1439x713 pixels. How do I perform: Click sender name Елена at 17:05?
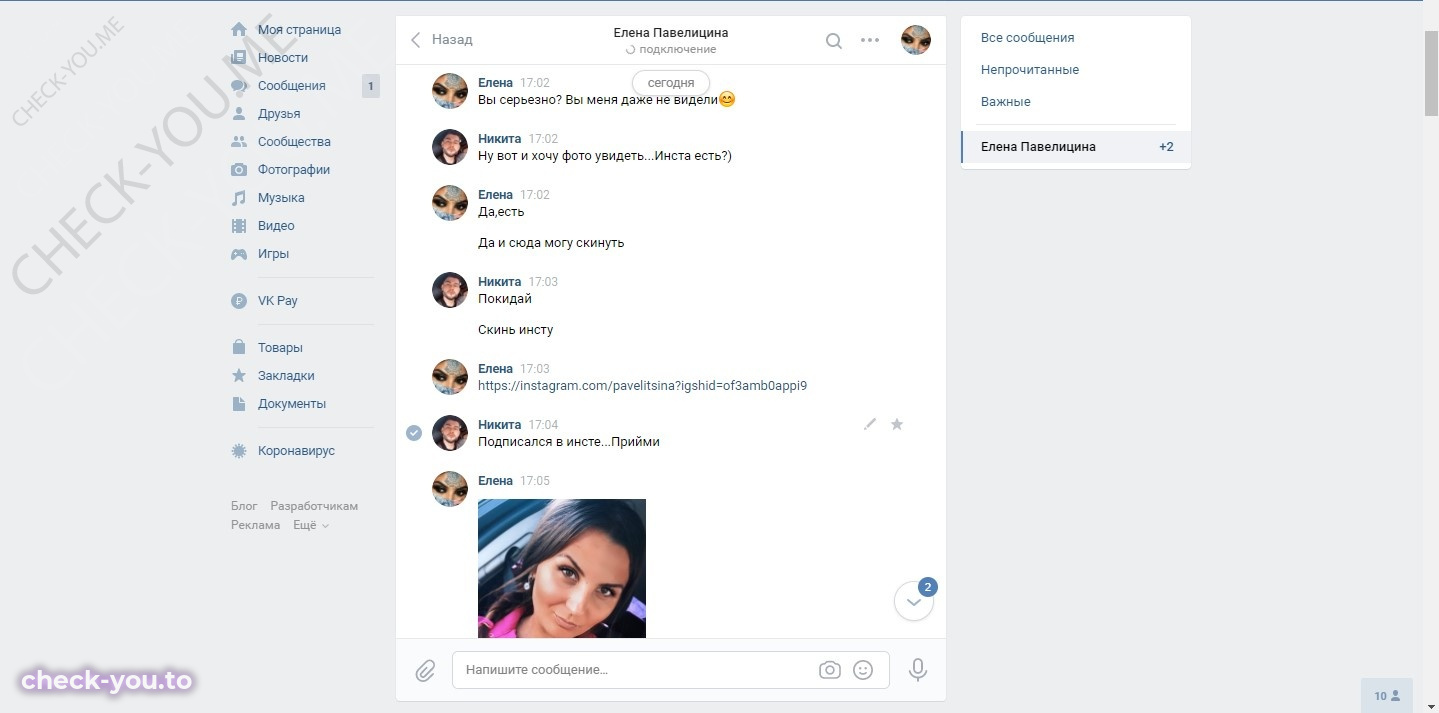tap(495, 481)
